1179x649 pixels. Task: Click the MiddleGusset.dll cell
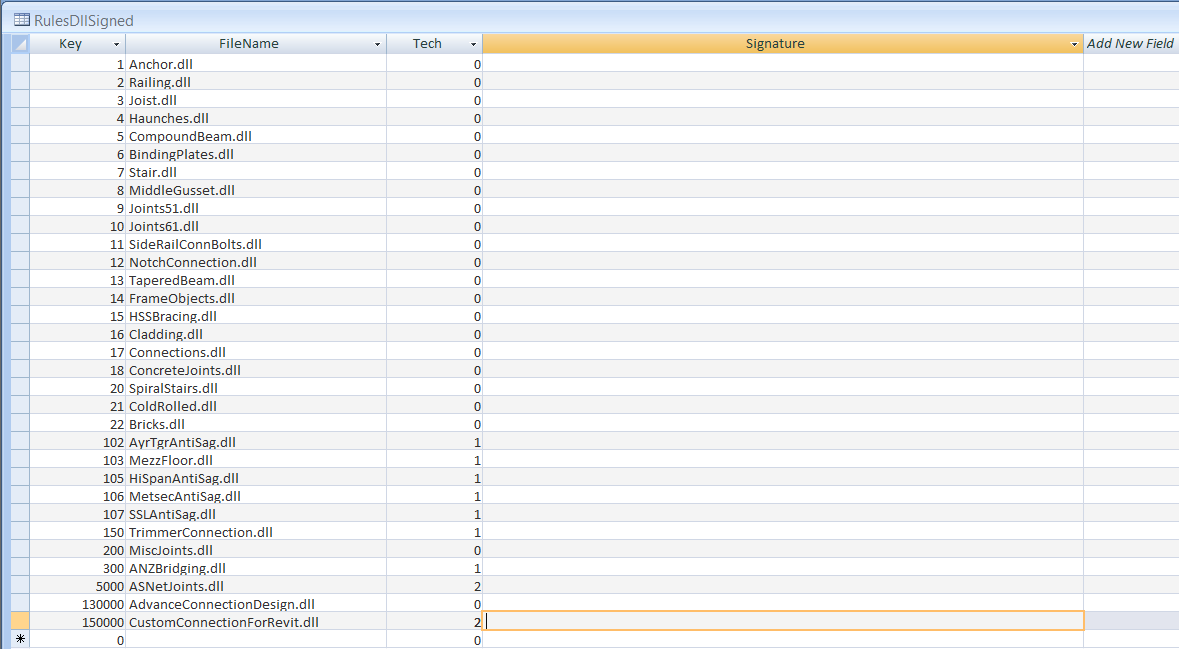click(256, 190)
